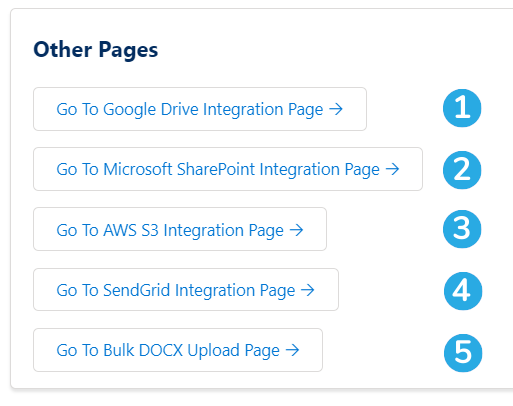The height and width of the screenshot is (406, 513).
Task: Navigate to SendGrid Integration Page
Action: tap(186, 289)
